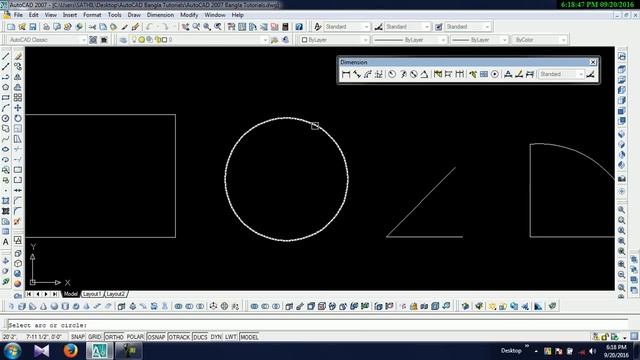The width and height of the screenshot is (640, 360).
Task: Click the command line input area
Action: (x=318, y=325)
